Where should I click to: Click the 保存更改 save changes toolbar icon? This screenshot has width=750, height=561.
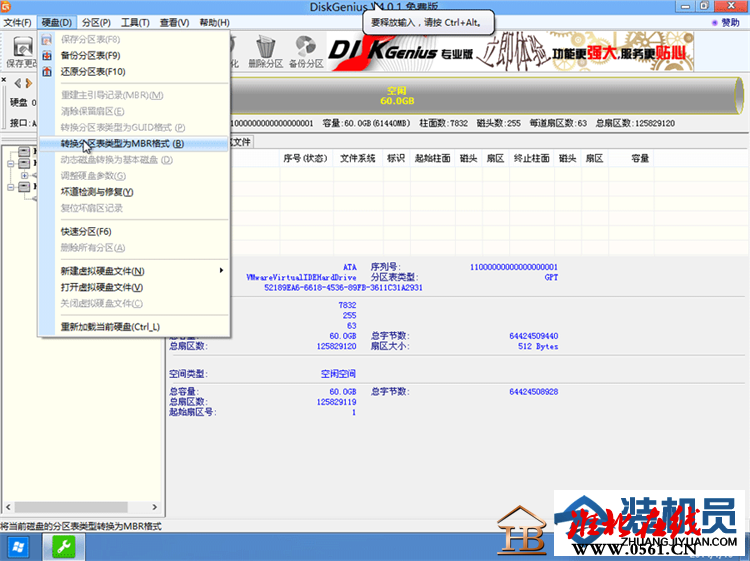(22, 52)
